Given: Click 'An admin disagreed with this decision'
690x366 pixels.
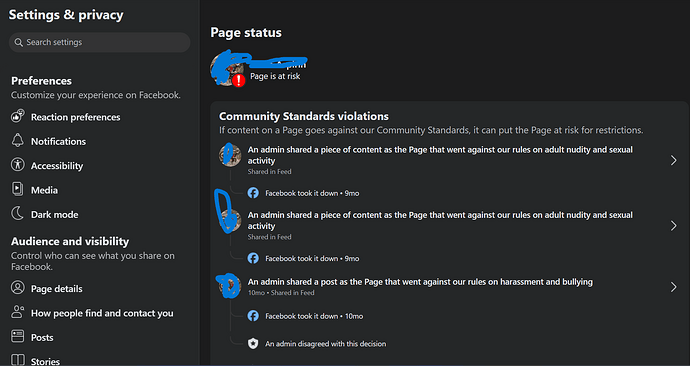Looking at the screenshot, I should 326,344.
